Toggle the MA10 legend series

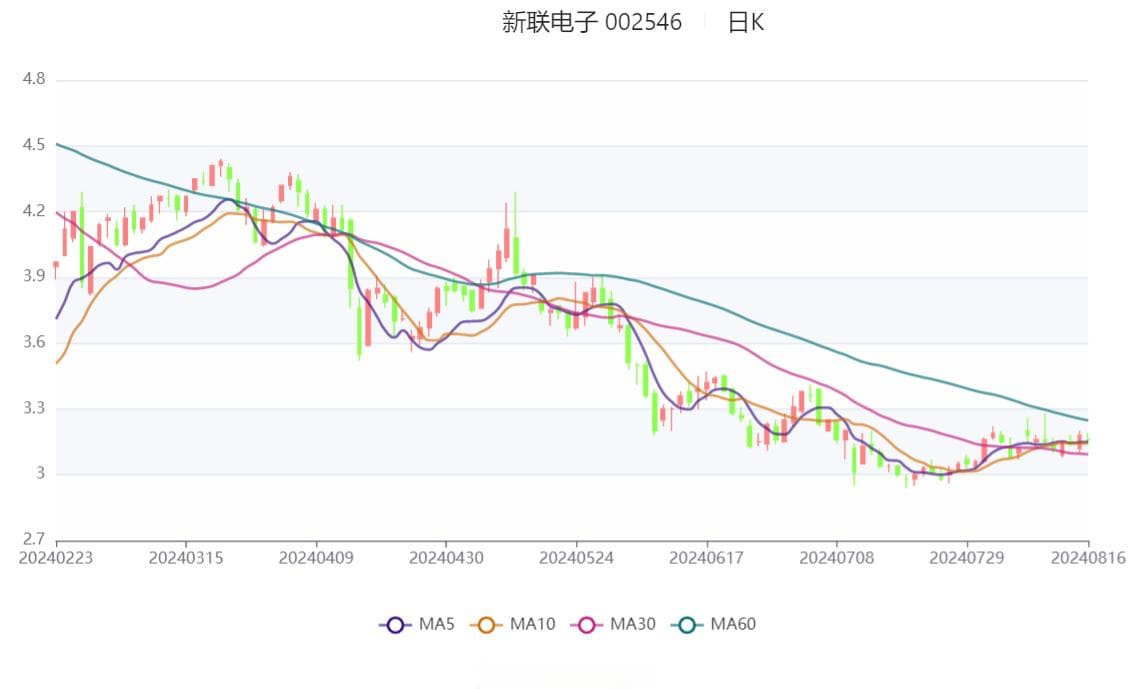click(513, 624)
